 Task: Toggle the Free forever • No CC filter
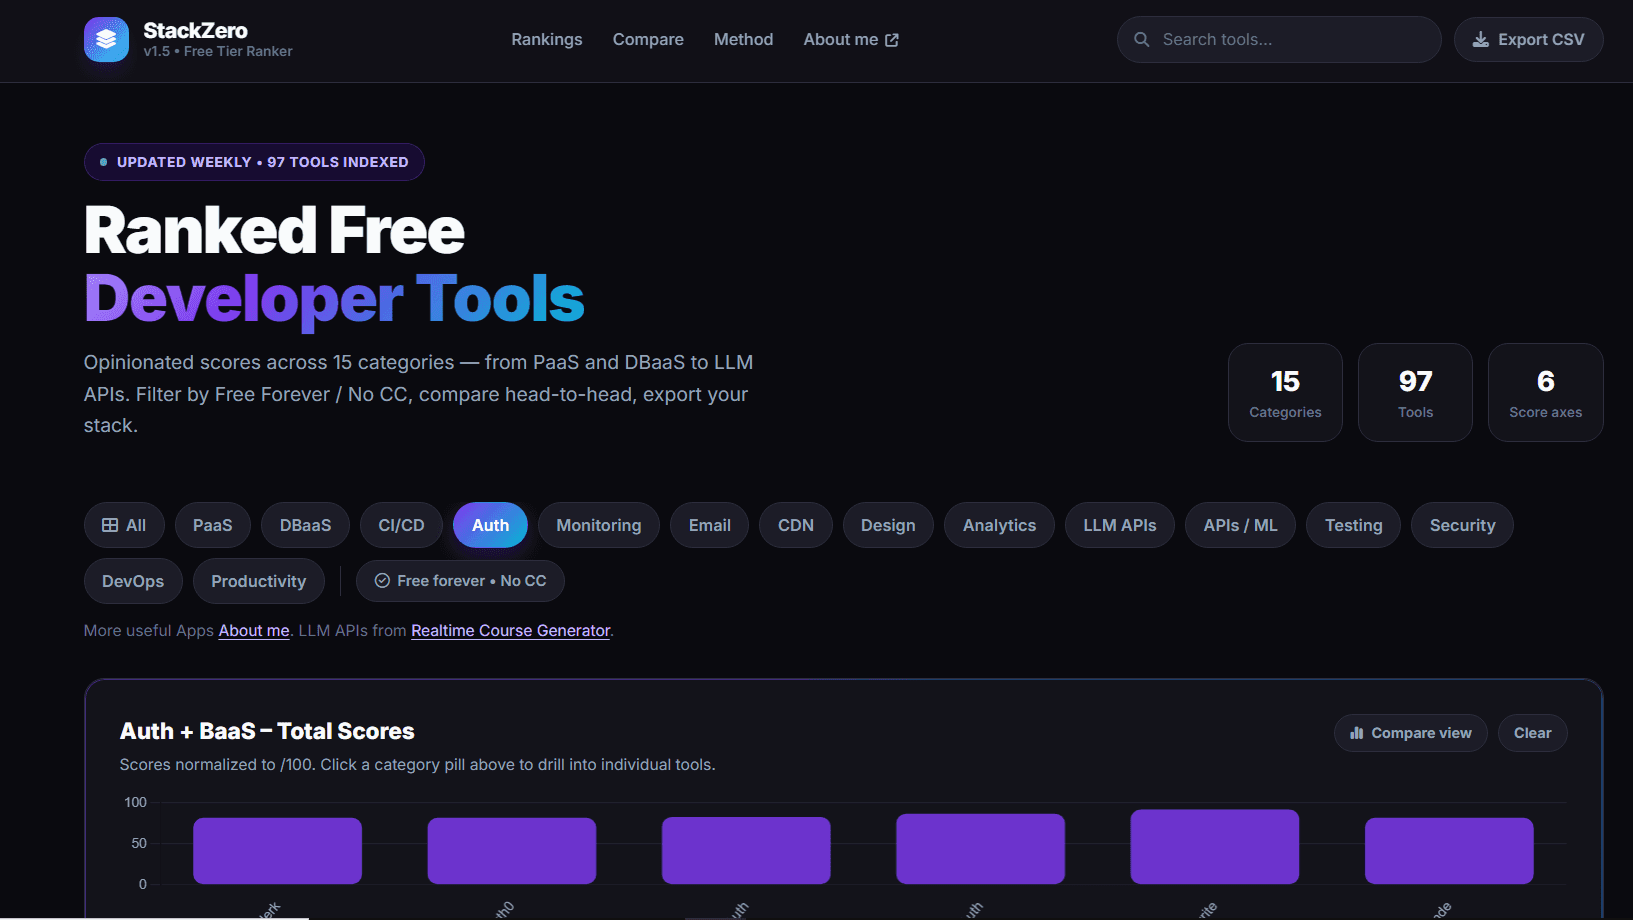[x=460, y=581]
